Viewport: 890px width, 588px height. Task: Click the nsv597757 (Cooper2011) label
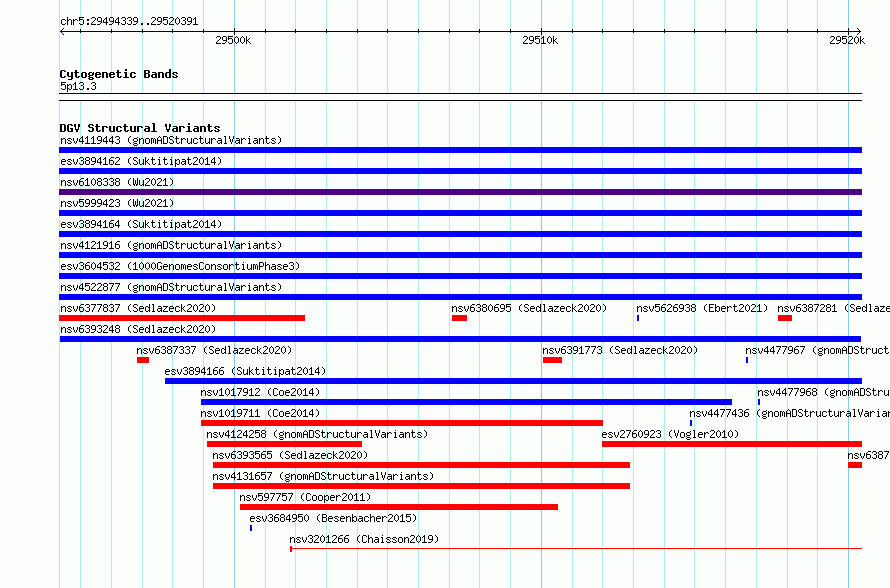pos(305,497)
